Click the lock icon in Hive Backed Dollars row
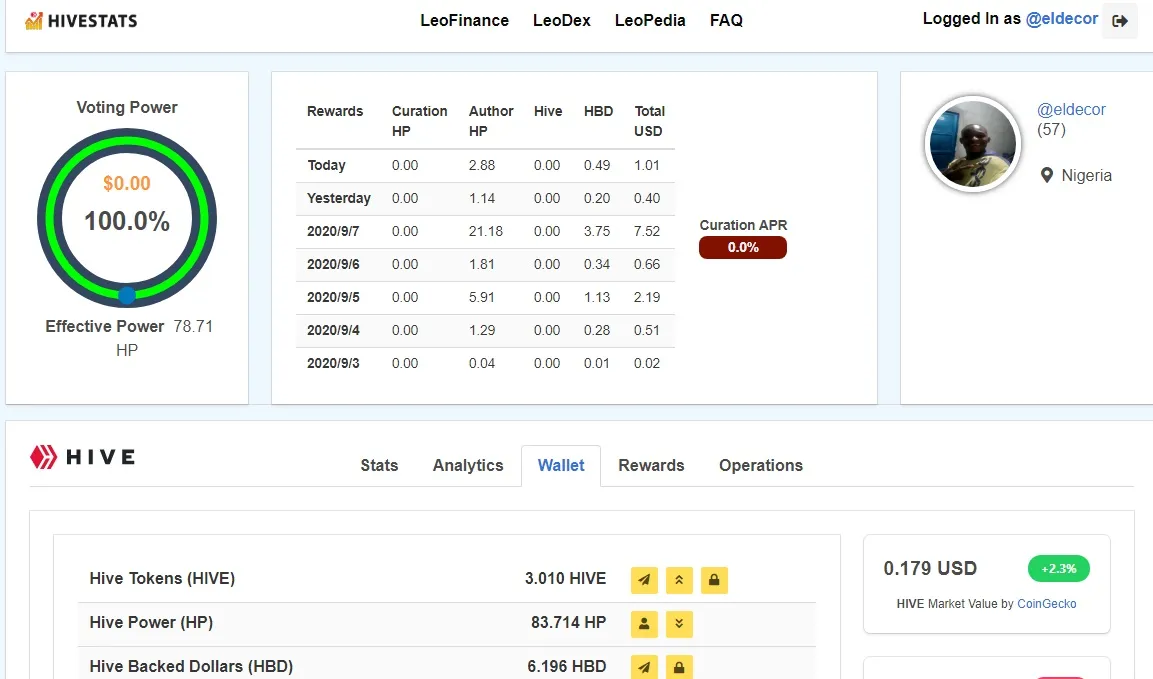Viewport: 1153px width, 679px height. point(679,667)
